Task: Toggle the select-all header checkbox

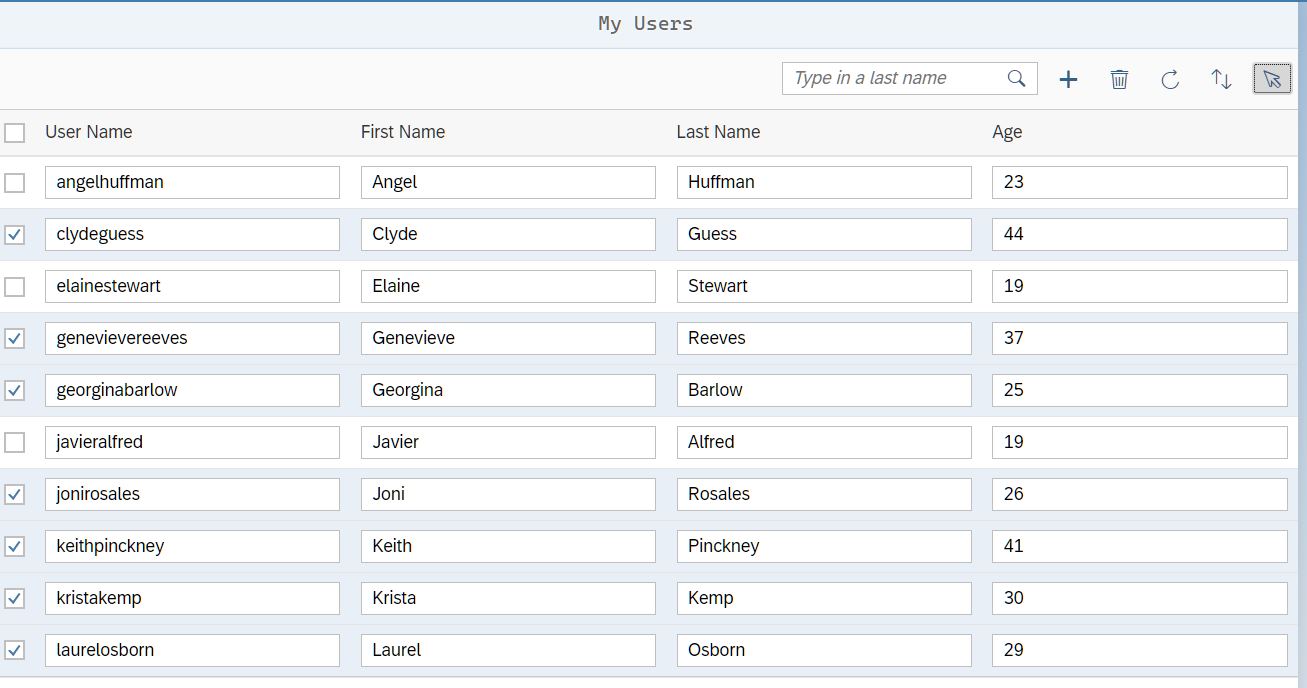Action: pos(15,133)
